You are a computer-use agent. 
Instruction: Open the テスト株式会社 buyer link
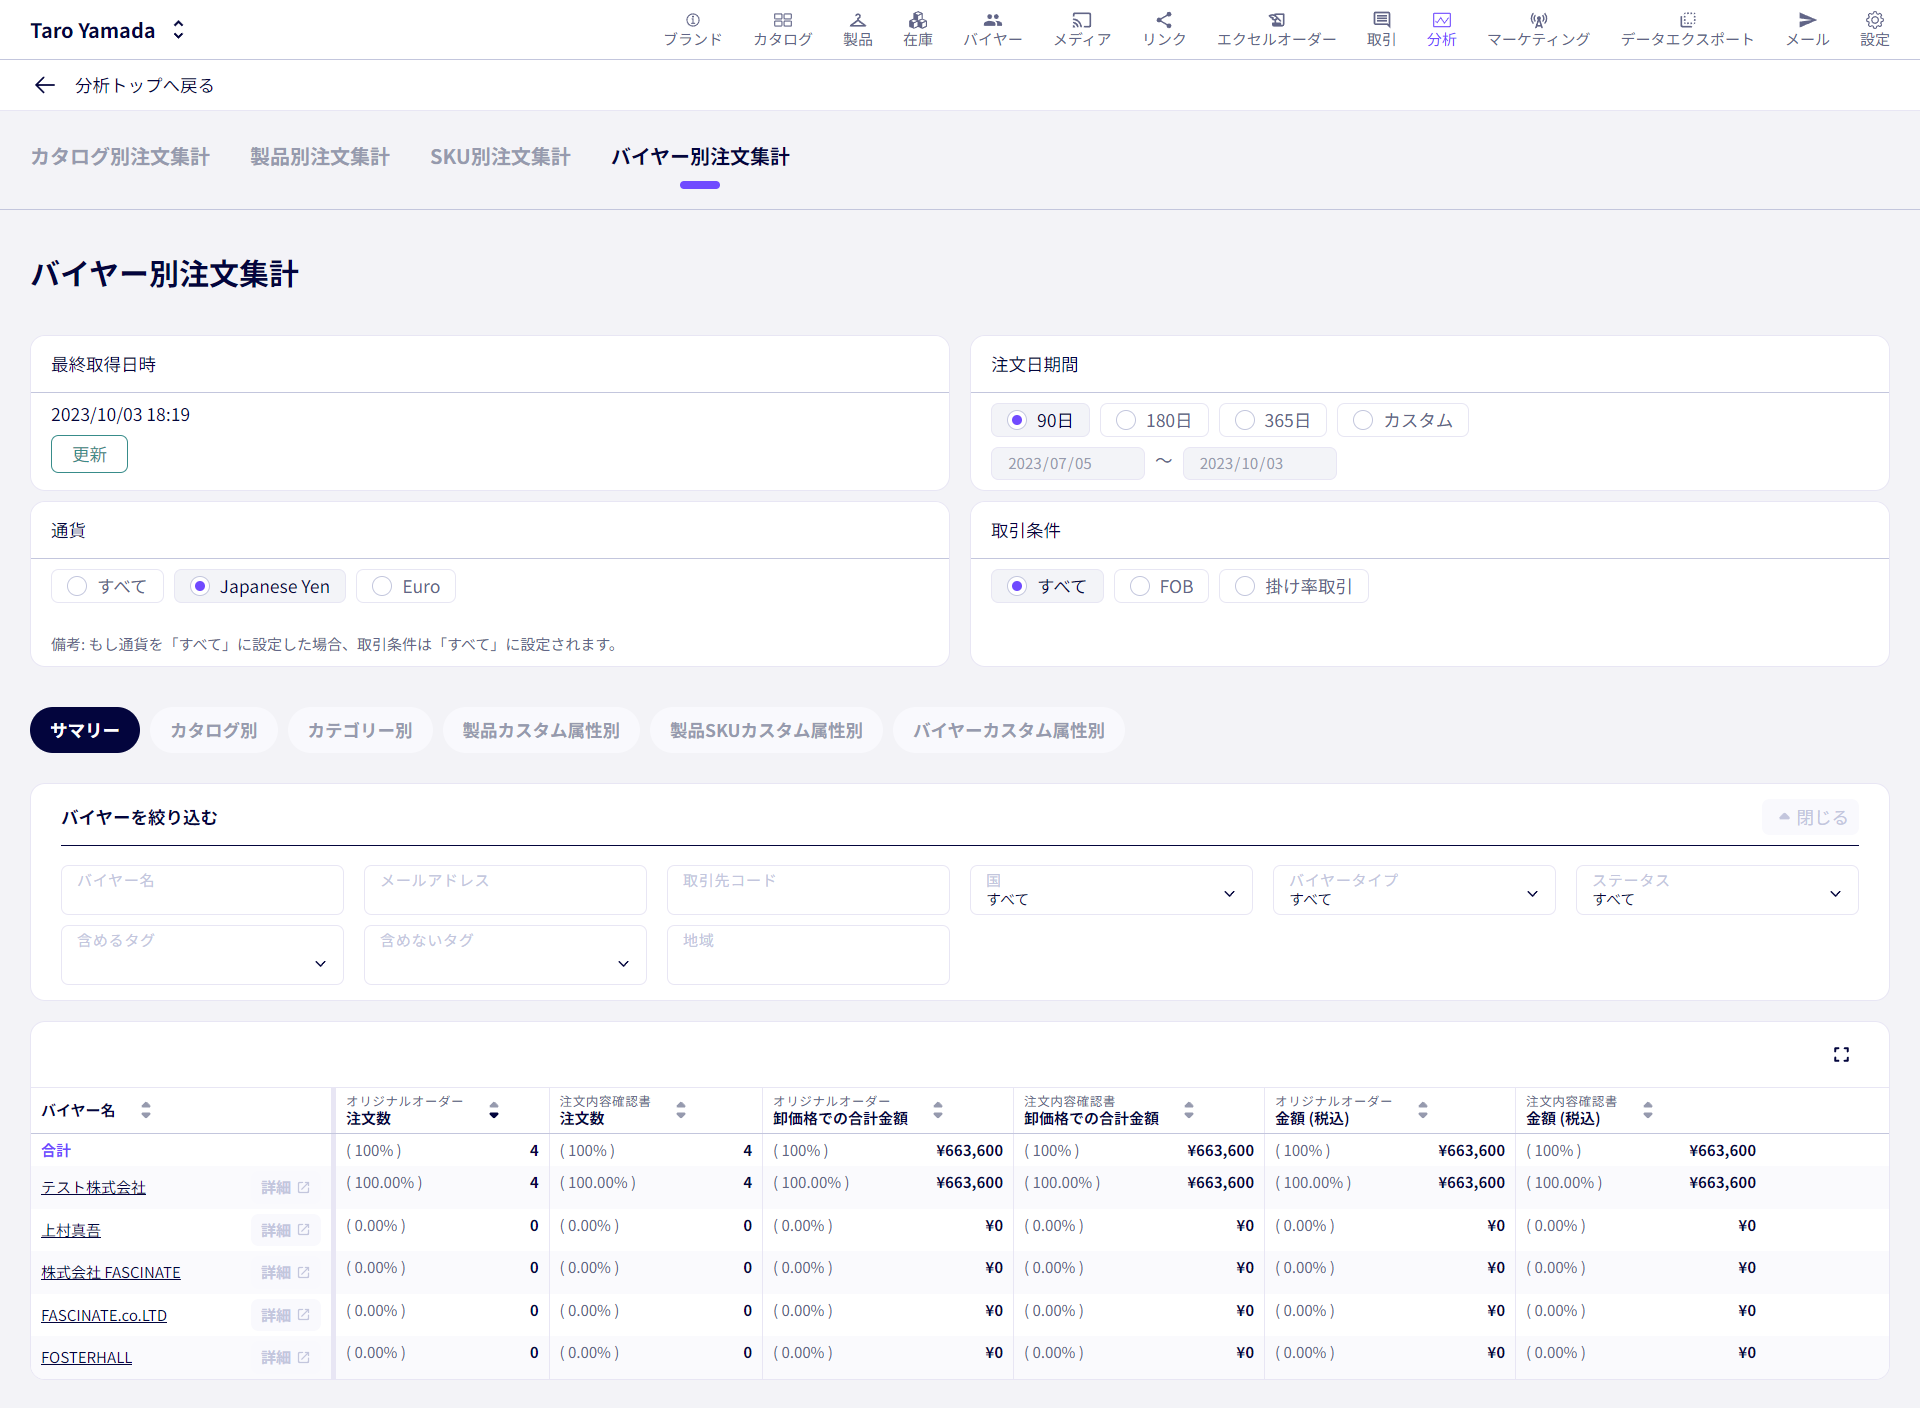(x=93, y=1187)
